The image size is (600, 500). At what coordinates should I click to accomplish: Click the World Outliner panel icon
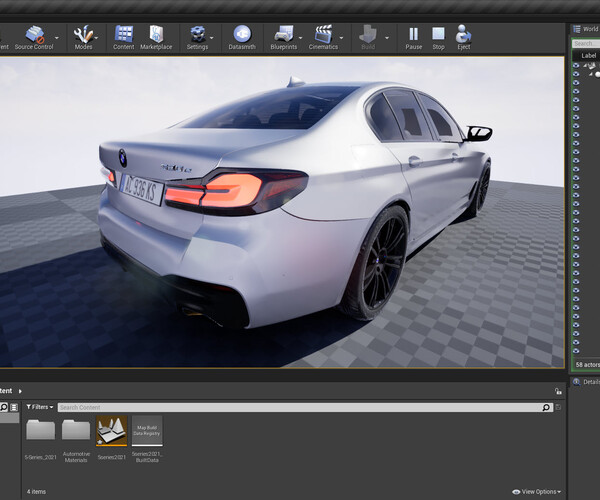coord(577,29)
